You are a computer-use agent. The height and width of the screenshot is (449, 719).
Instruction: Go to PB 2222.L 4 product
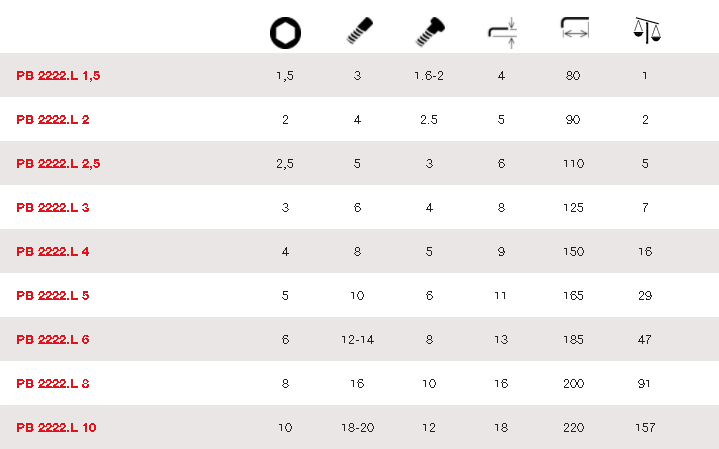click(53, 252)
